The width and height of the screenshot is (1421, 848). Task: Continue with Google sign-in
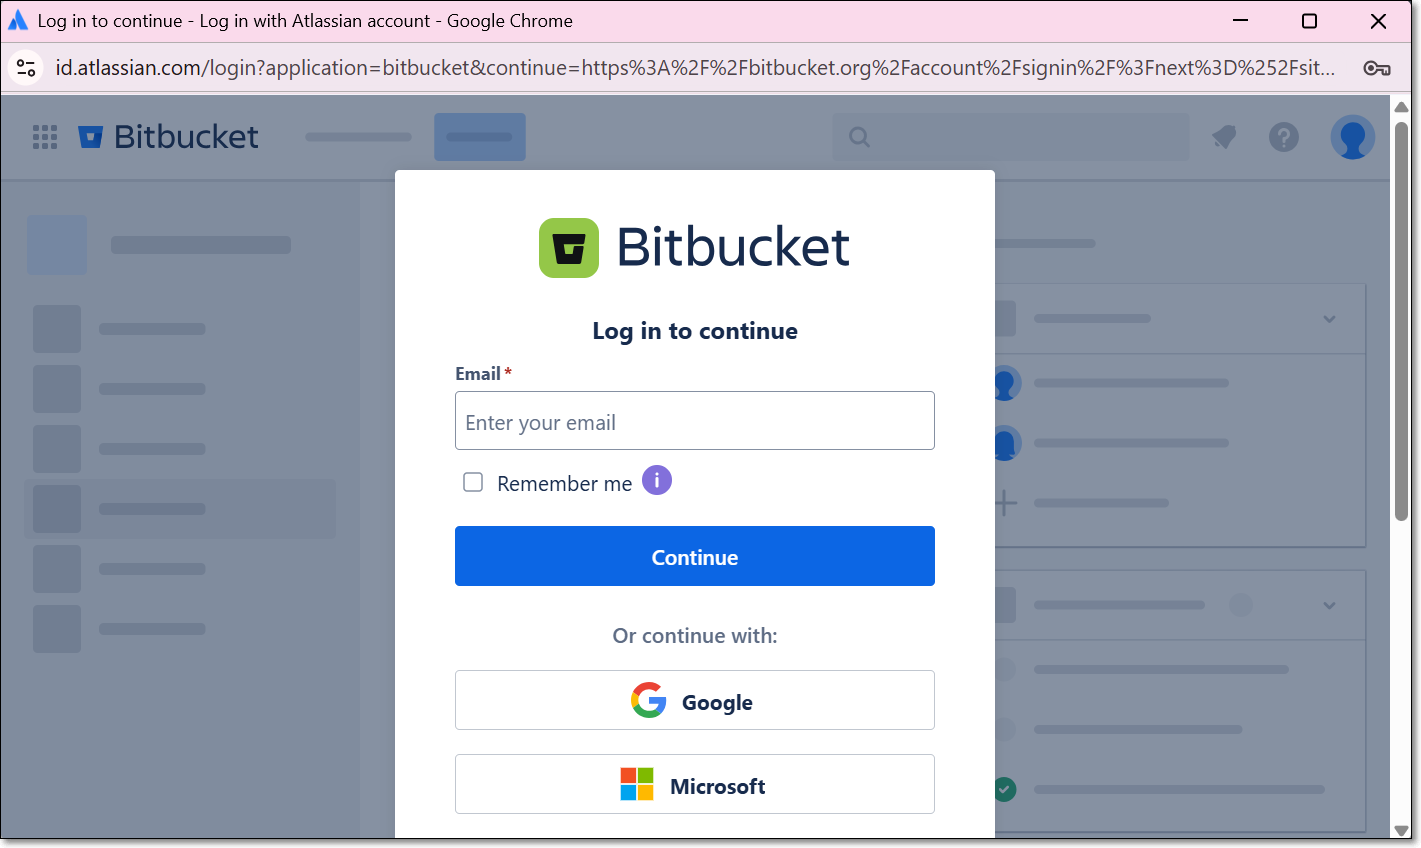(x=694, y=700)
